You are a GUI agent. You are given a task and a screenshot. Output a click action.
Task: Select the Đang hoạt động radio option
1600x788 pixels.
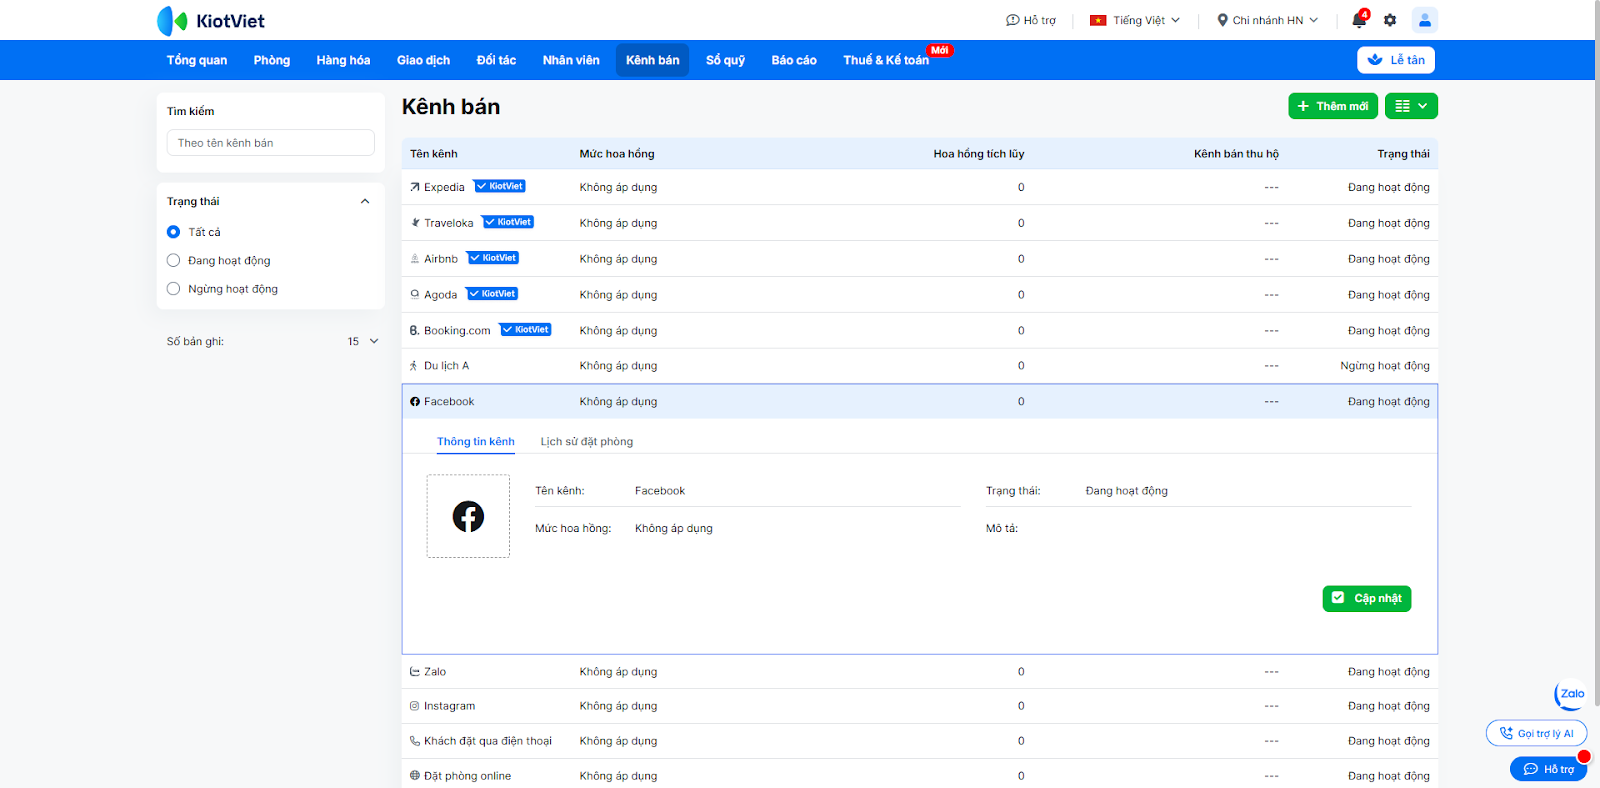(x=174, y=261)
